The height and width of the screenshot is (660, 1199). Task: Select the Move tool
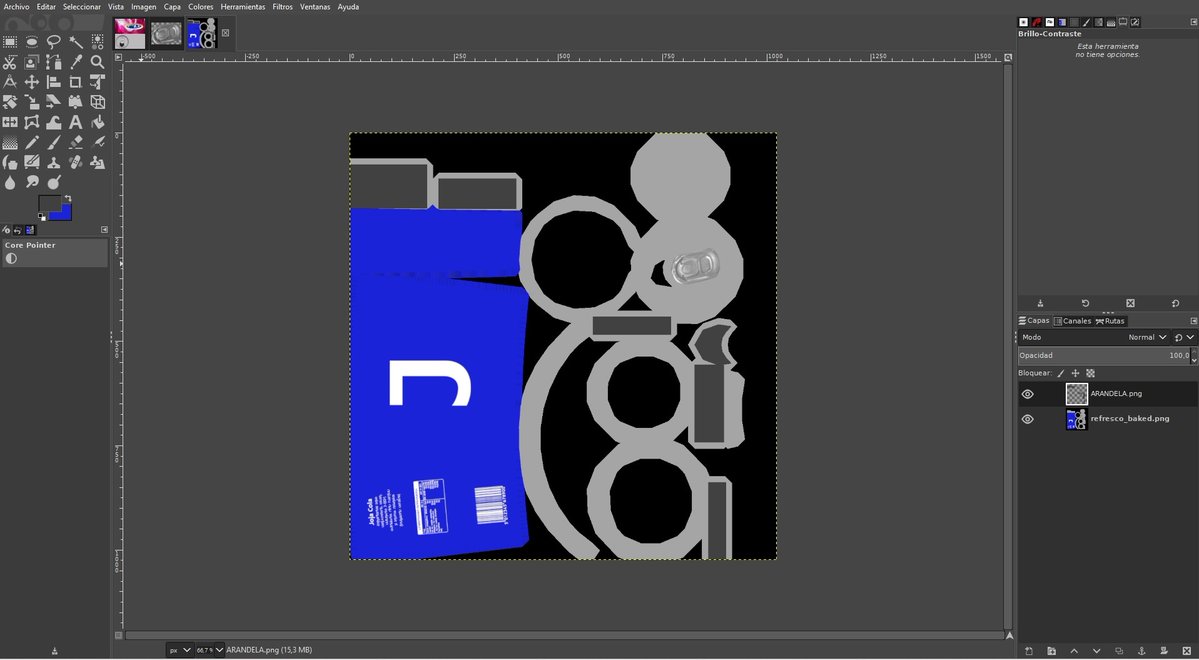pyautogui.click(x=31, y=82)
